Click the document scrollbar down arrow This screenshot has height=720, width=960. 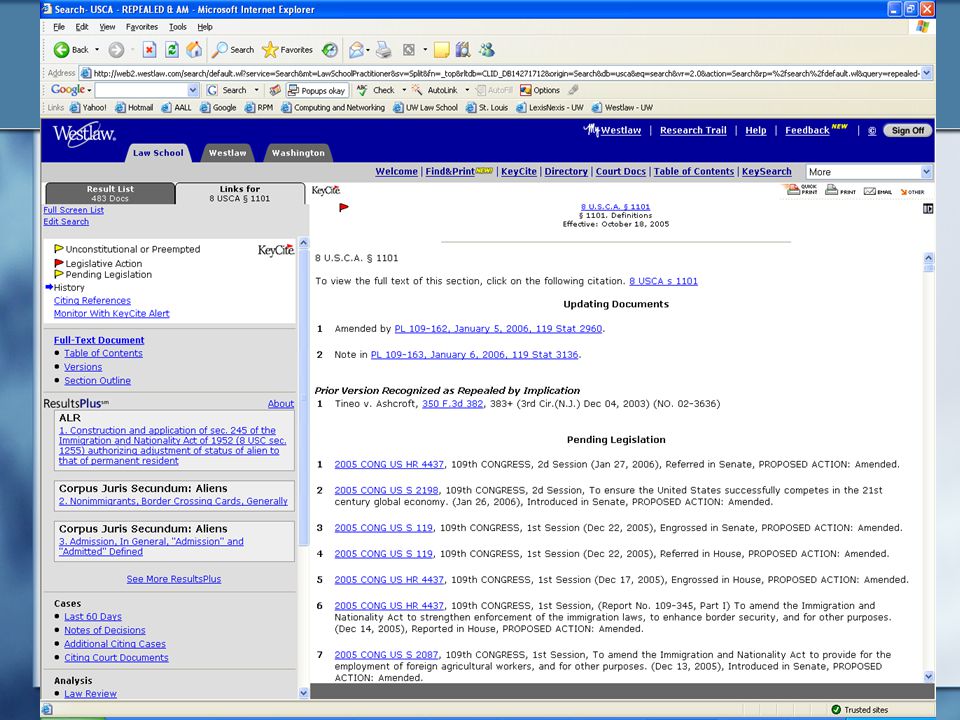[928, 677]
